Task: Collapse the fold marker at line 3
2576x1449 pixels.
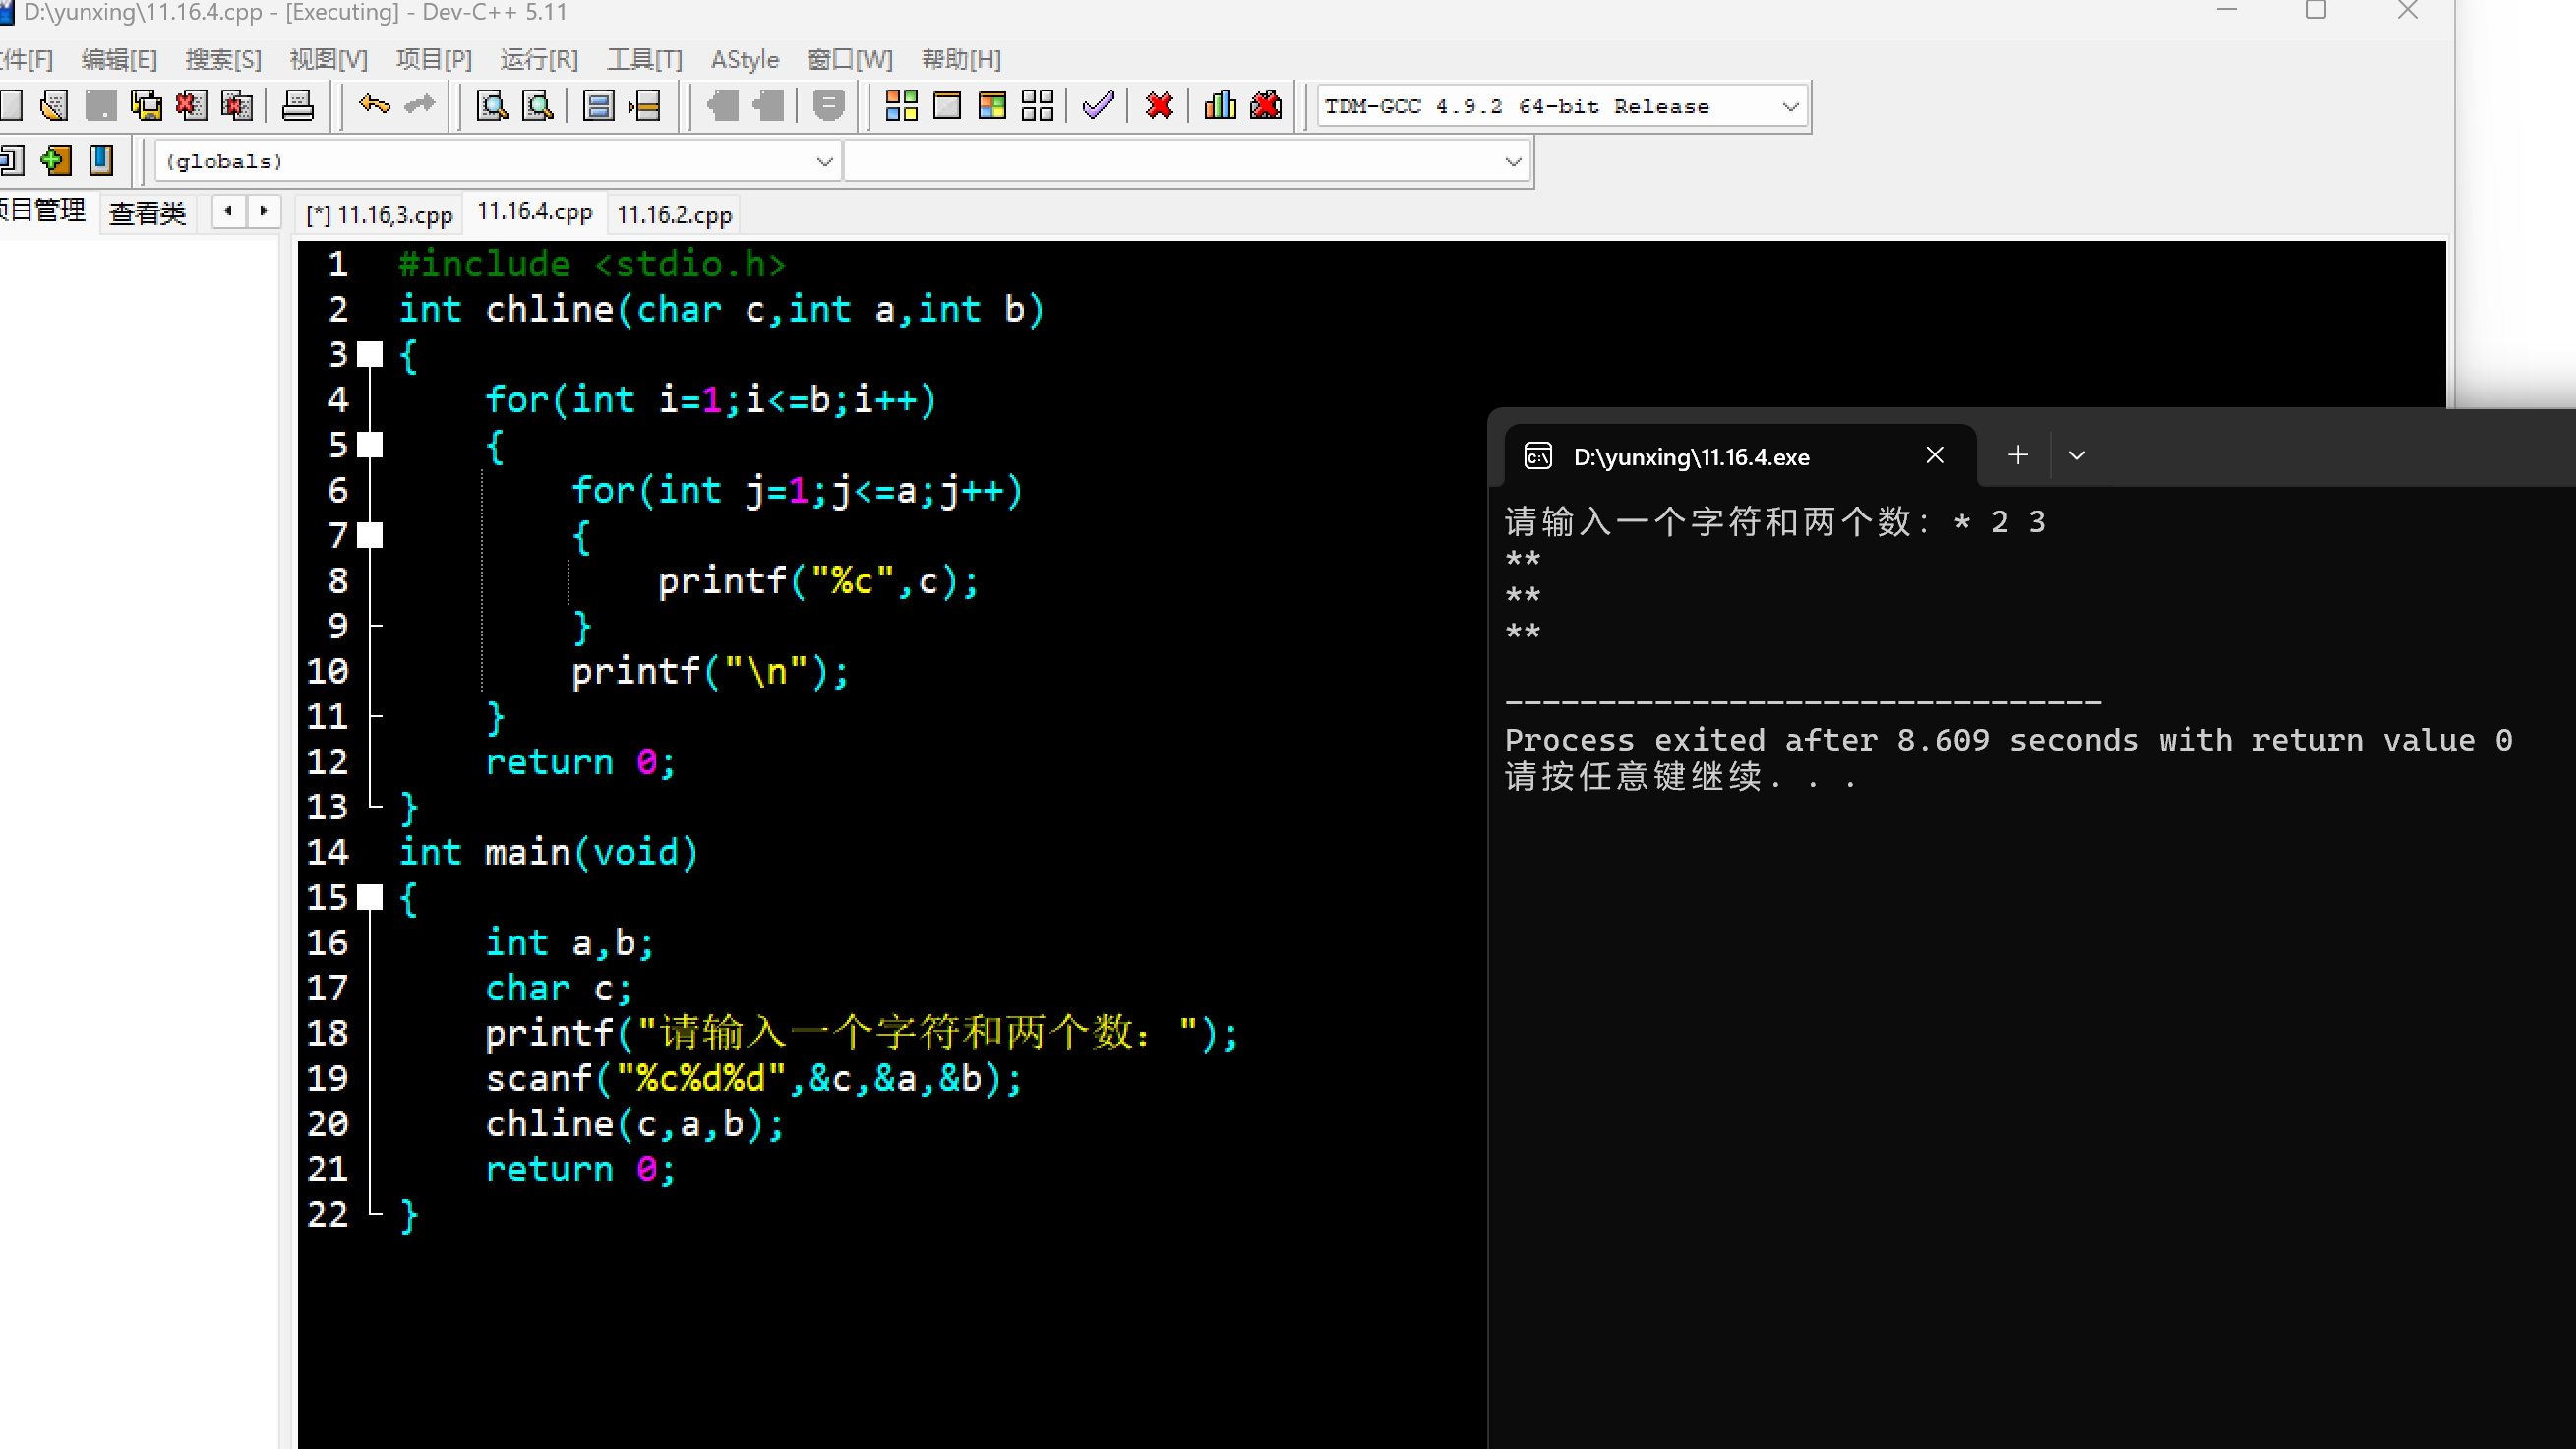Action: [370, 354]
